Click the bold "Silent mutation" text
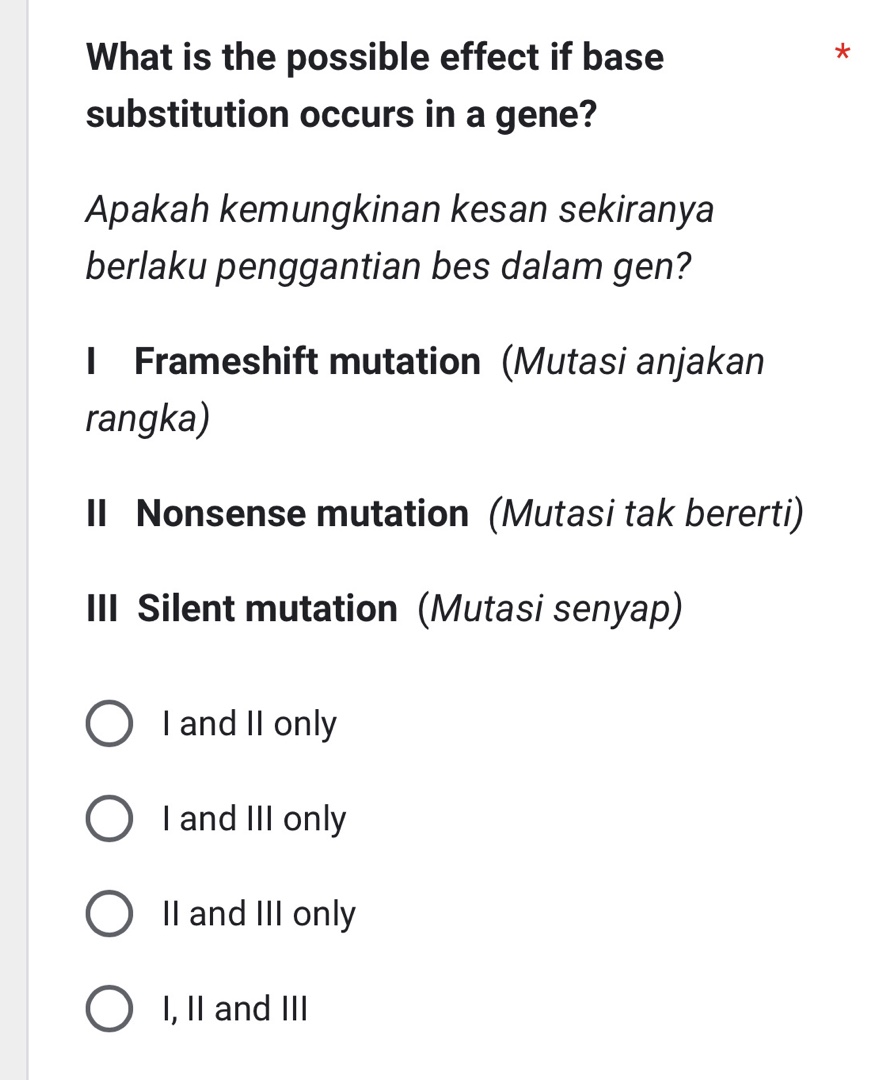Viewport: 883px width, 1080px height. click(267, 608)
